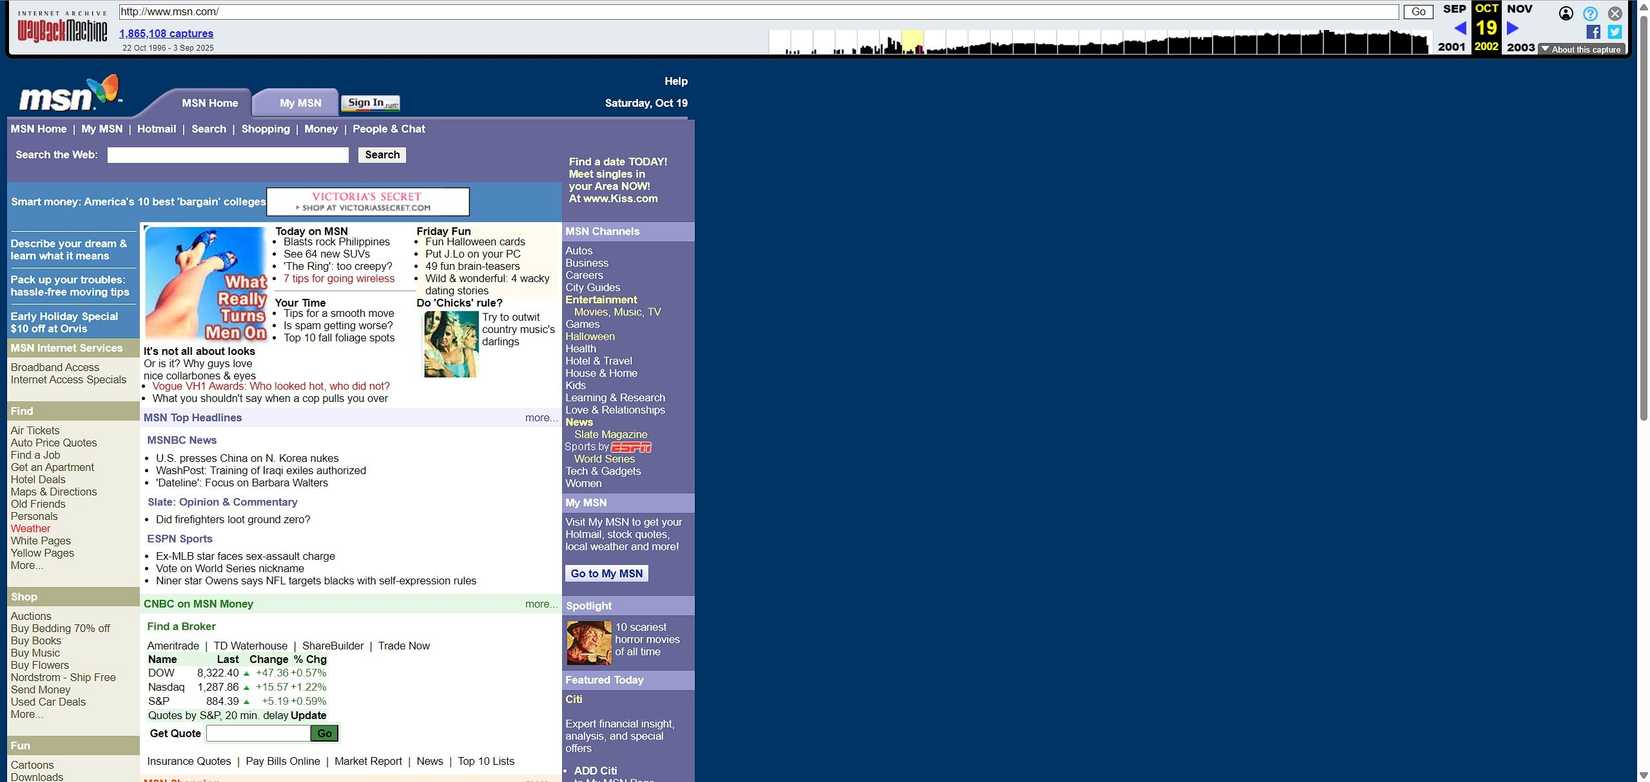Go to previous capture with the left arrow

[x=1460, y=28]
